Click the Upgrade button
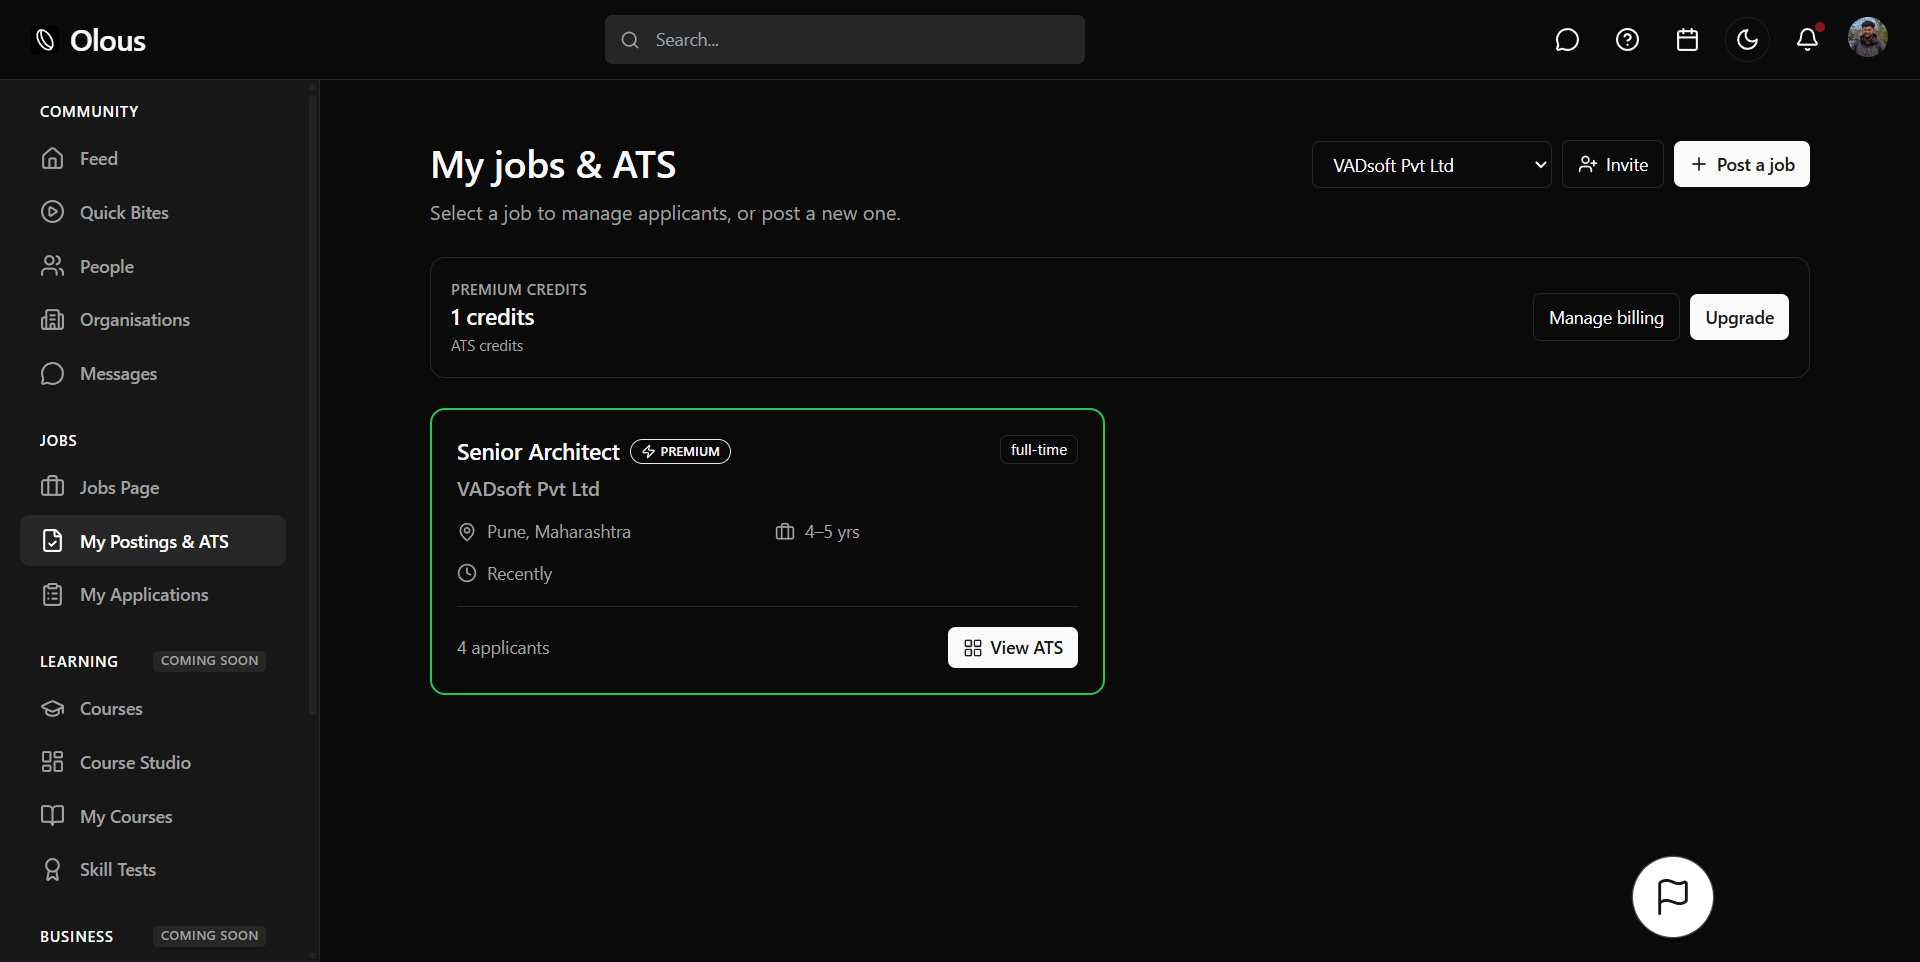This screenshot has width=1920, height=962. tap(1739, 318)
